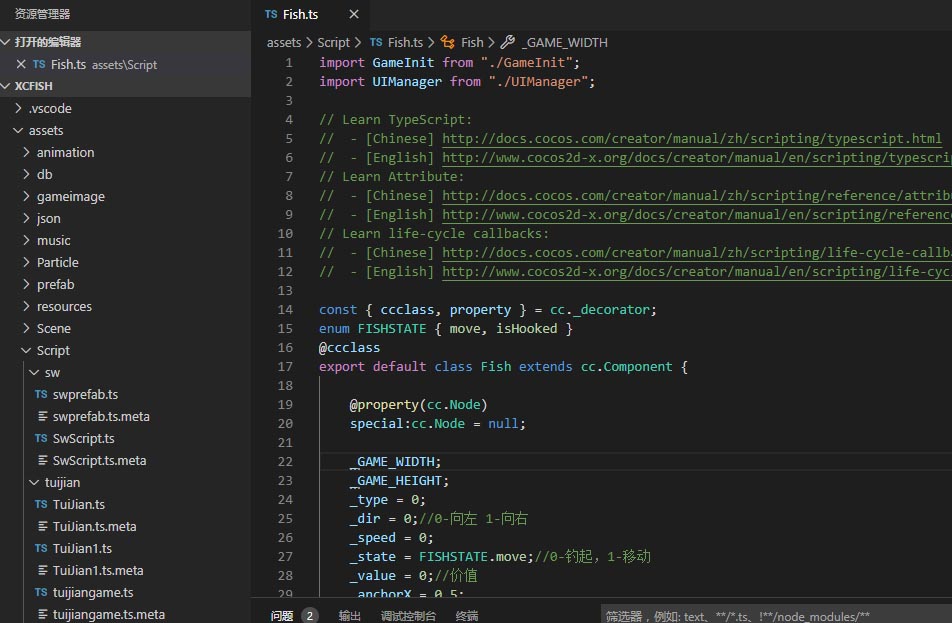Select SwScript.ts in file tree
The width and height of the screenshot is (952, 623).
pos(83,438)
